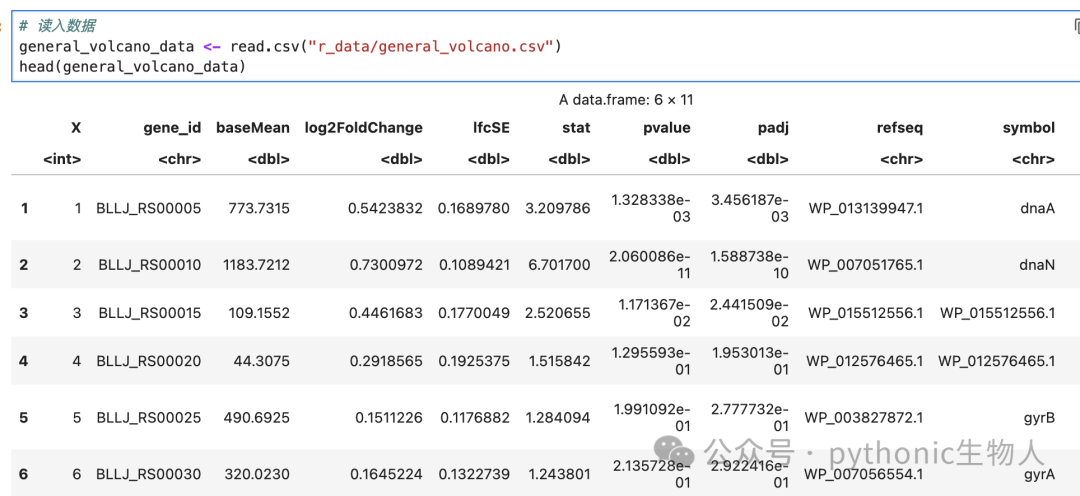Viewport: 1080px width, 496px height.
Task: Click lfcSE value 0.1689780
Action: [474, 208]
